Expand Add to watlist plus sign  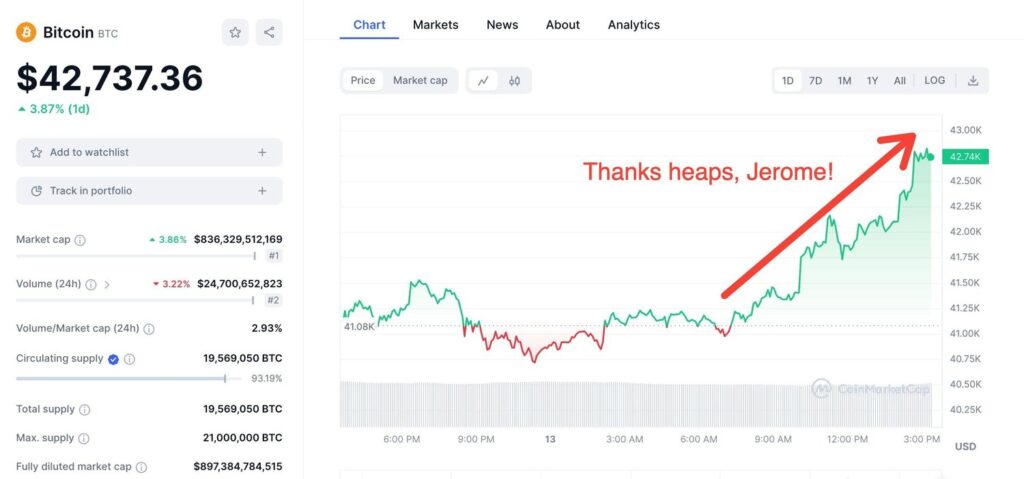tap(262, 153)
